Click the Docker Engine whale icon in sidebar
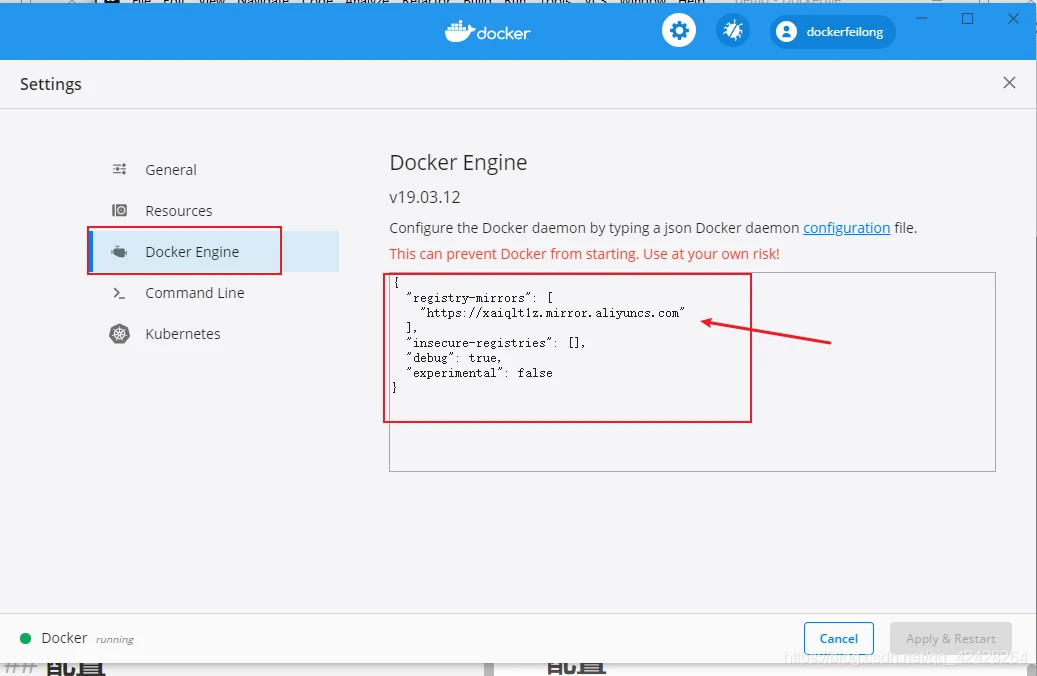 pyautogui.click(x=119, y=252)
